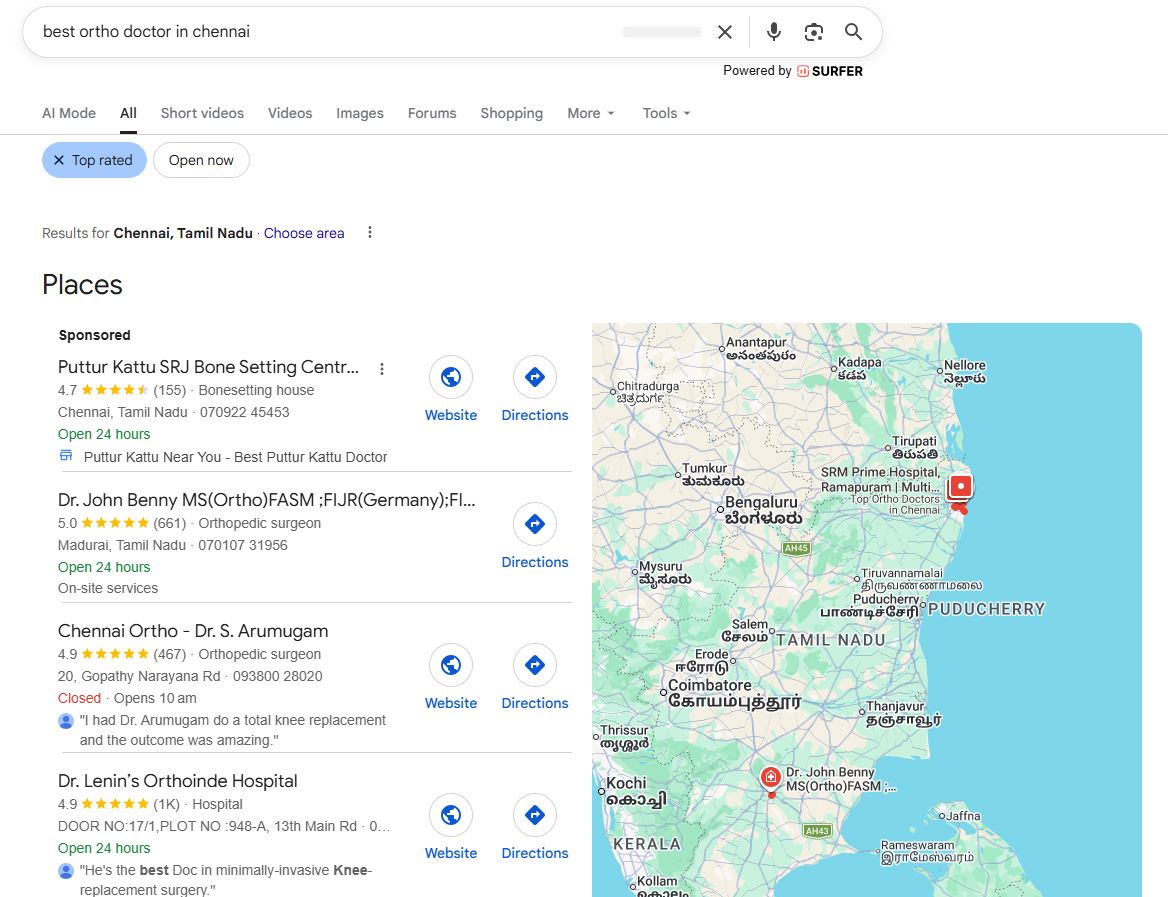Clear the search query with the X icon
Viewport: 1168px width, 897px height.
pyautogui.click(x=724, y=31)
